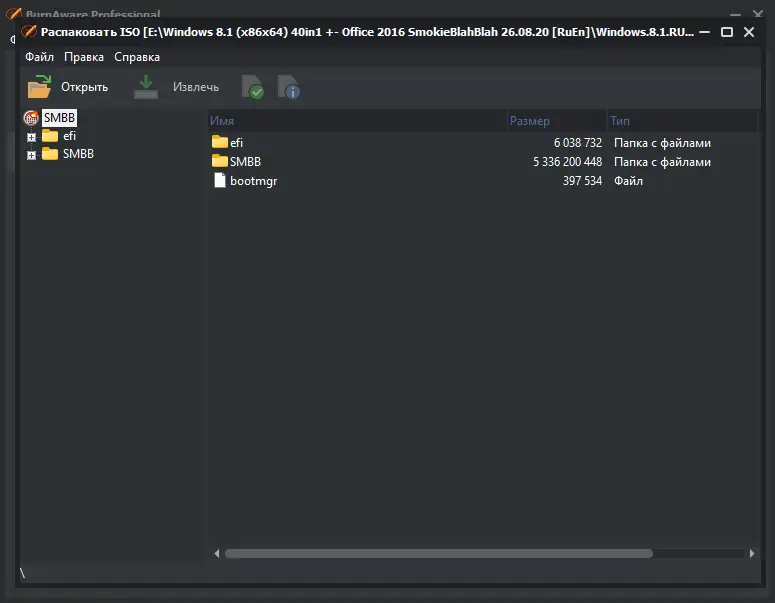Click the Извлечь toolbar label
775x603 pixels.
(x=196, y=87)
